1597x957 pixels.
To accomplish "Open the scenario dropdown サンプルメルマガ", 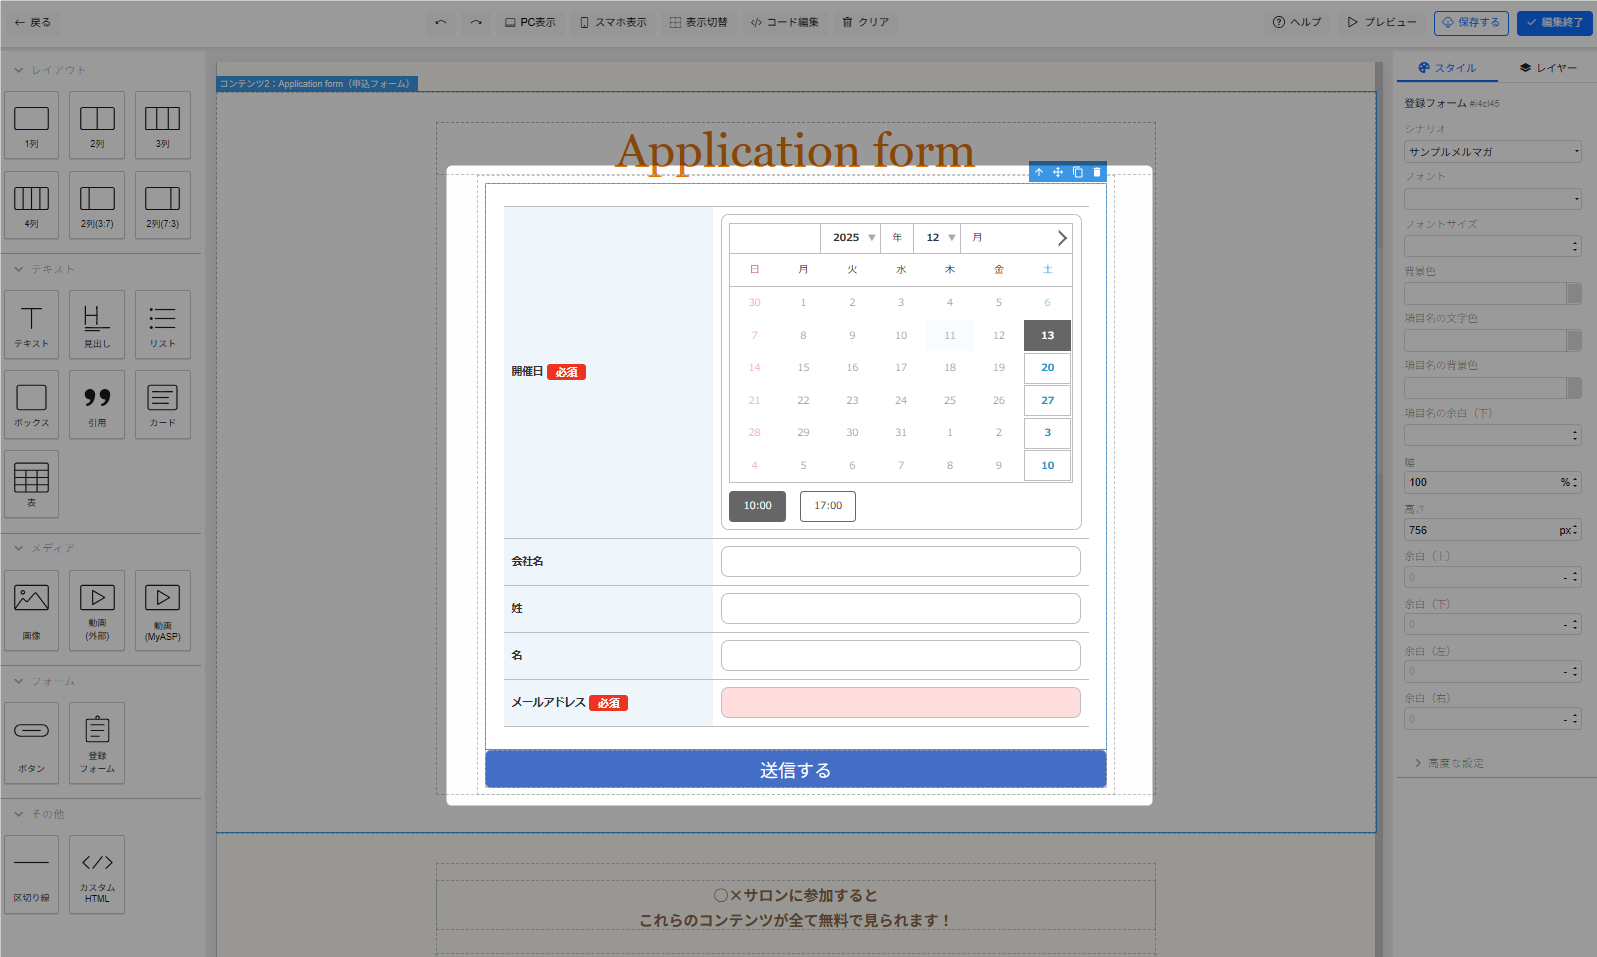I will [x=1492, y=152].
